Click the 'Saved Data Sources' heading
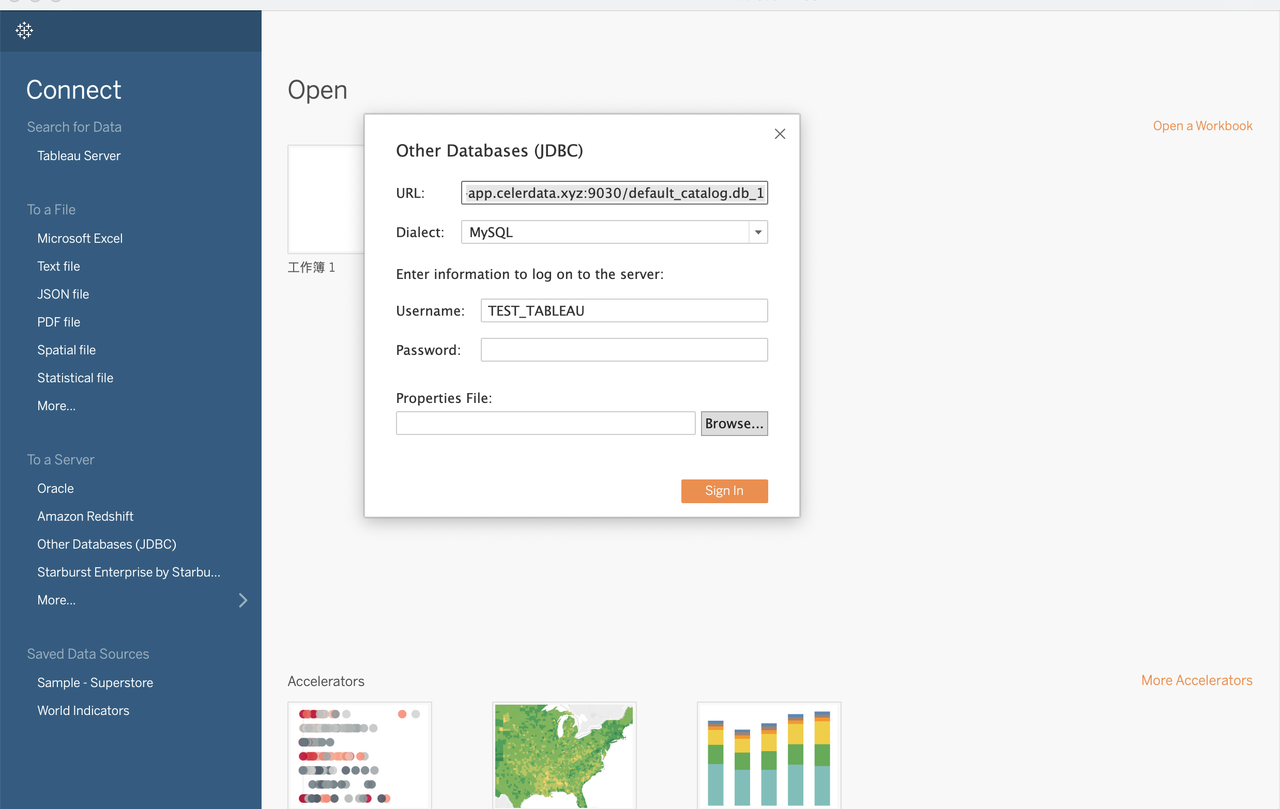Viewport: 1280px width, 809px height. click(88, 654)
